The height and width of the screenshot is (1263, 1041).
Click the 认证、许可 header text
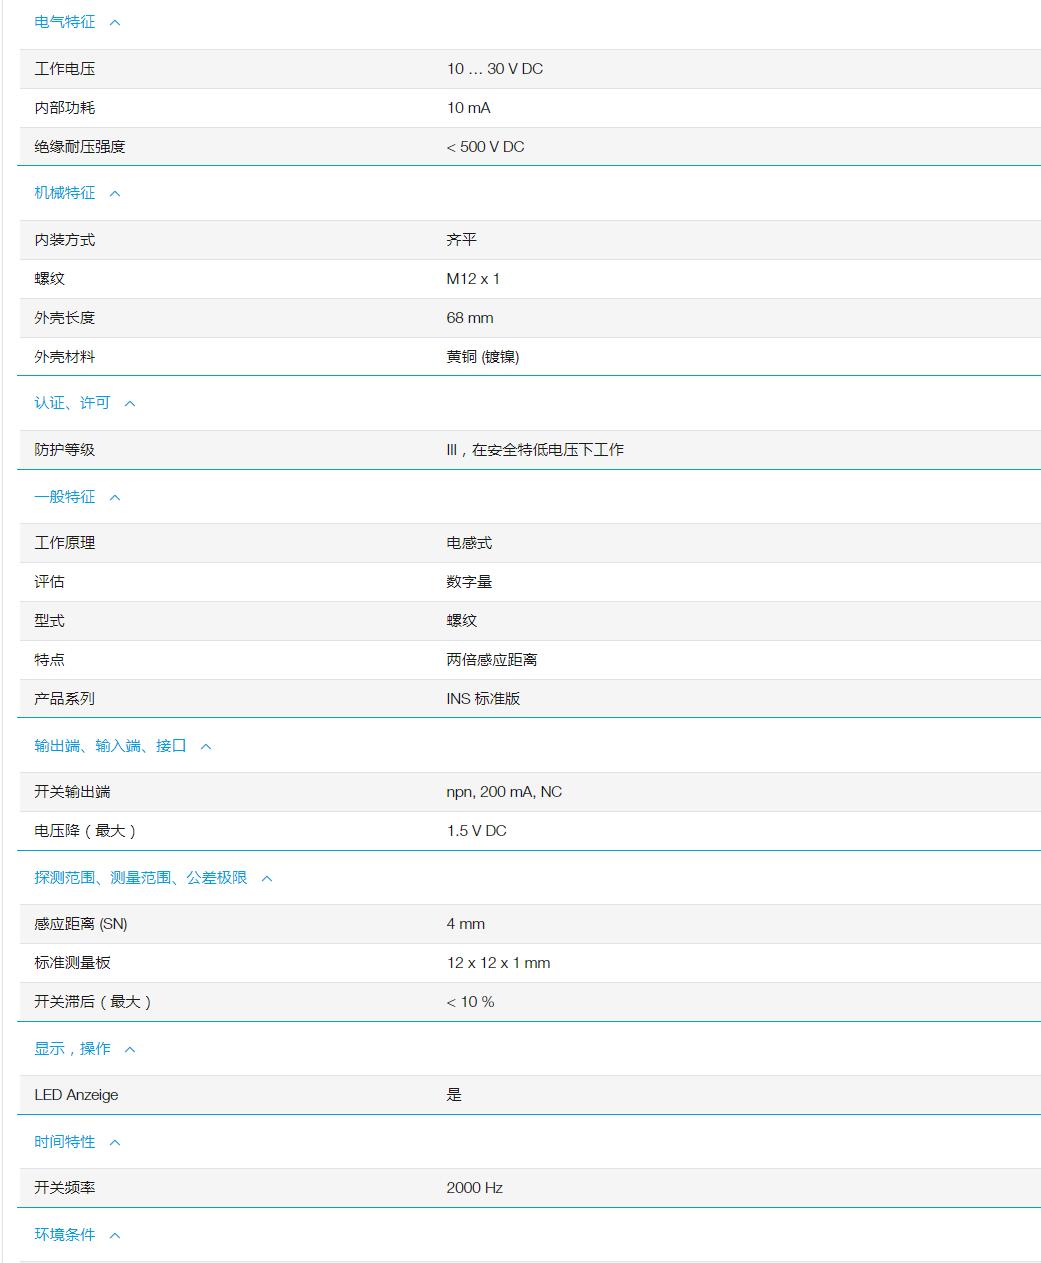pos(72,402)
